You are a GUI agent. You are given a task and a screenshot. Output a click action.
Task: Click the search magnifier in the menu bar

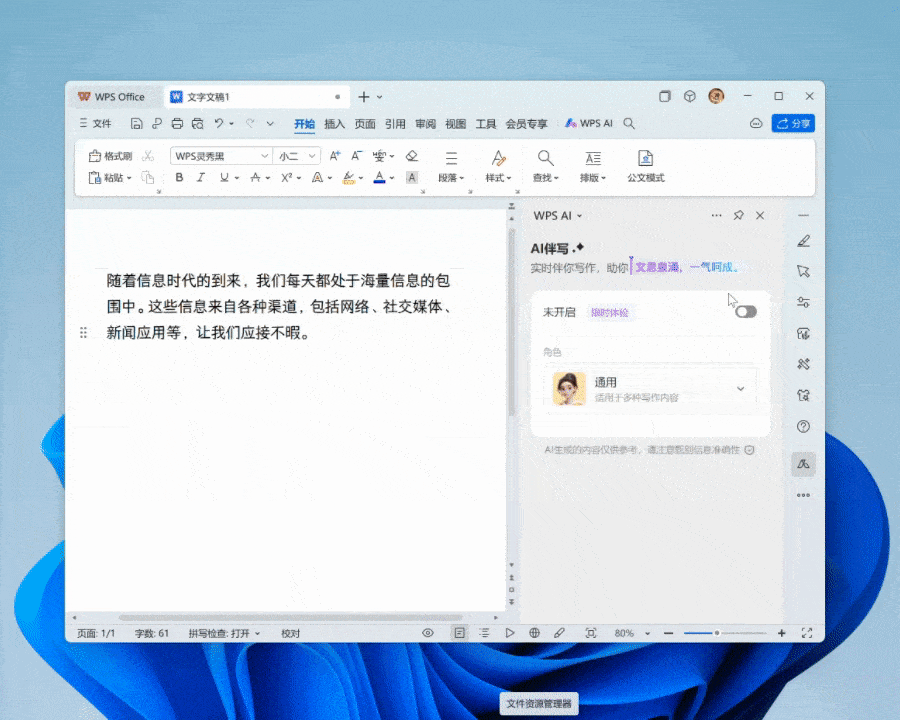point(629,123)
